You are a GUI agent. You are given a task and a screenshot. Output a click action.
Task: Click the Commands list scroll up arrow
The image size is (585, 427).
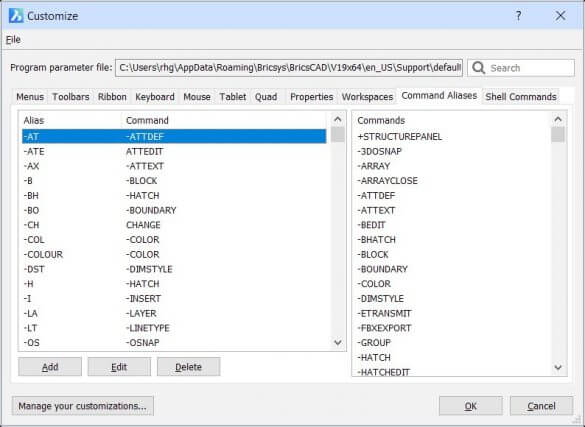pos(558,119)
